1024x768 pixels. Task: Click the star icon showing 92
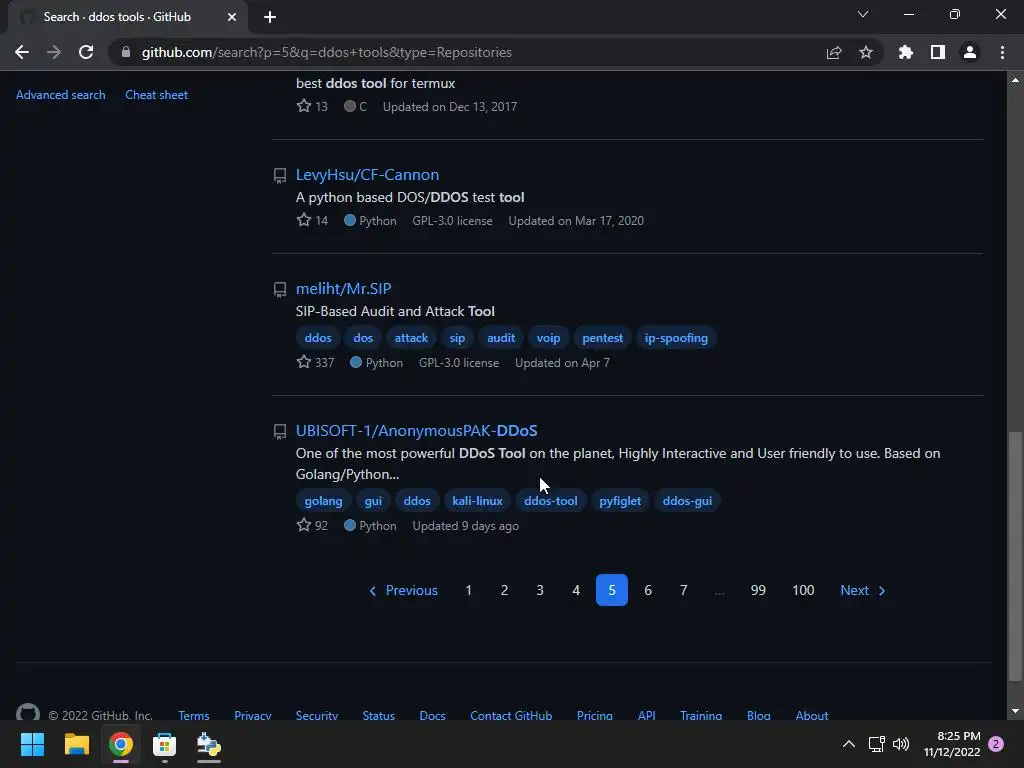[x=304, y=525]
